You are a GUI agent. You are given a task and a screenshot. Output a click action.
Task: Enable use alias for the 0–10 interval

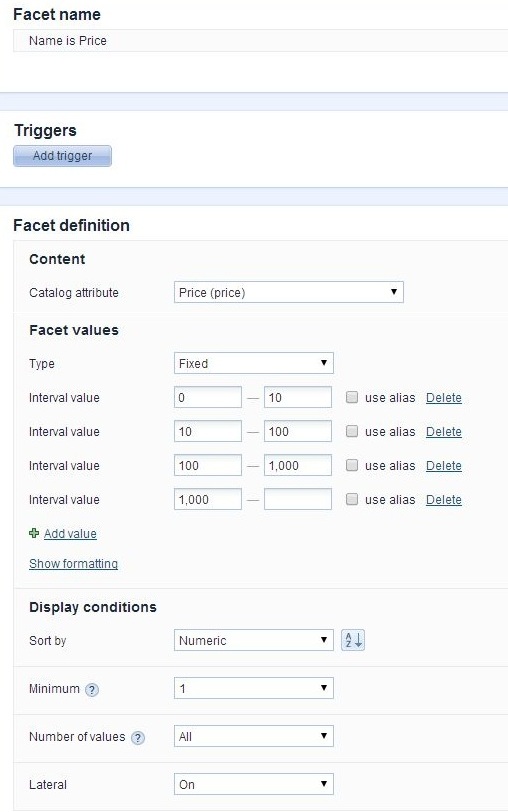tap(352, 397)
